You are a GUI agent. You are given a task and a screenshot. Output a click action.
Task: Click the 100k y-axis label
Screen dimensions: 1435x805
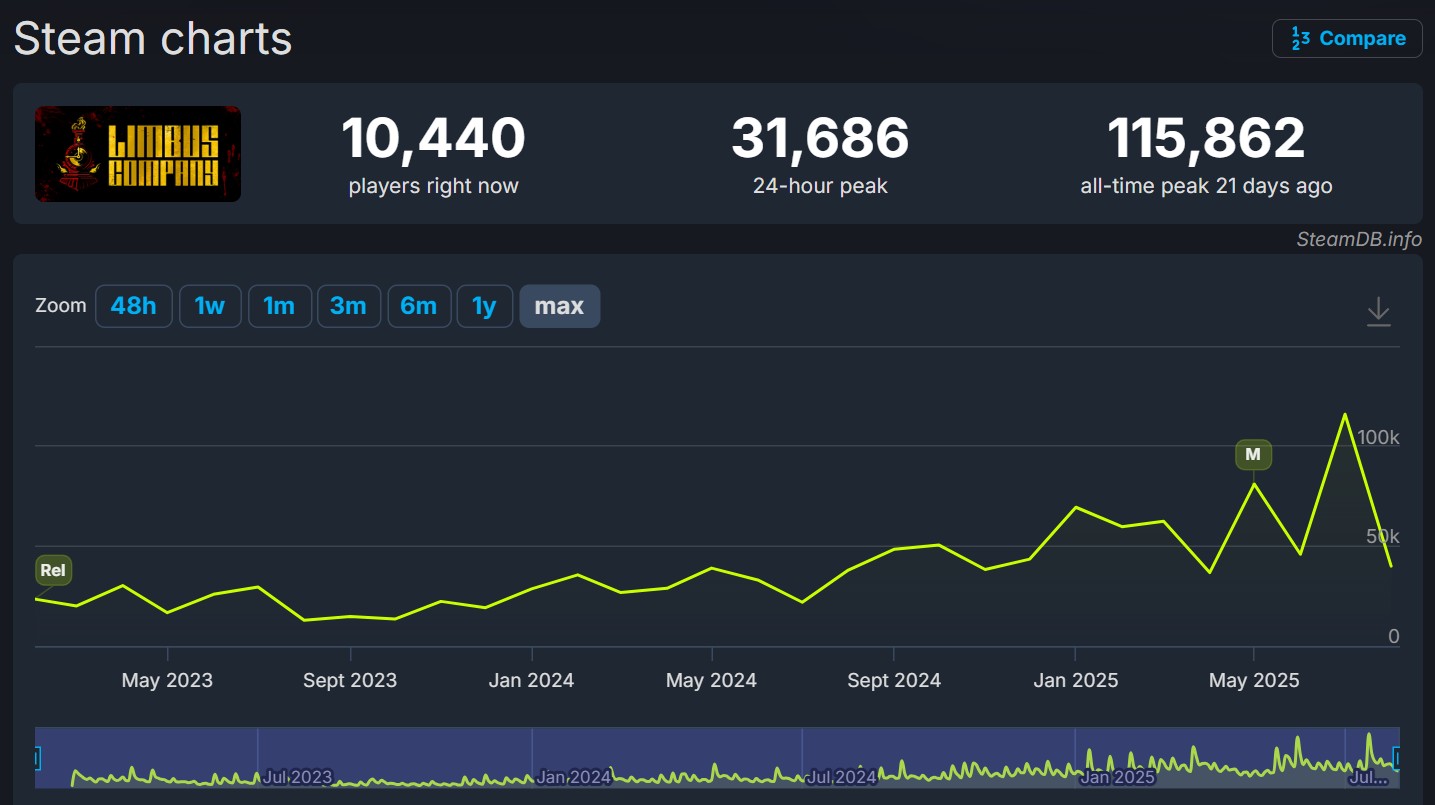tap(1378, 437)
